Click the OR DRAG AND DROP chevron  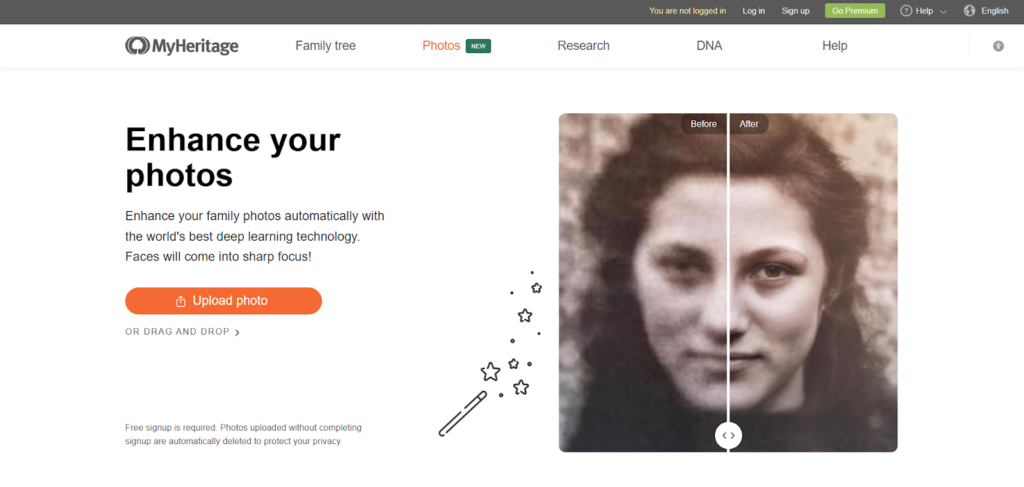click(x=237, y=332)
